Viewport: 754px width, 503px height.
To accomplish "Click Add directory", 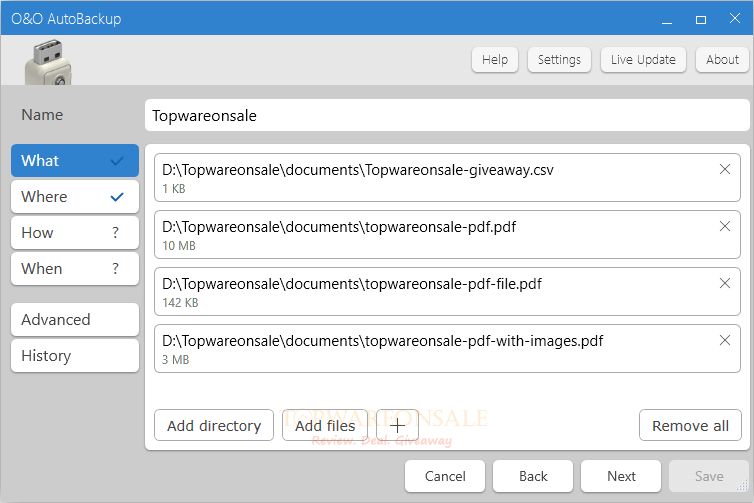I will [214, 425].
